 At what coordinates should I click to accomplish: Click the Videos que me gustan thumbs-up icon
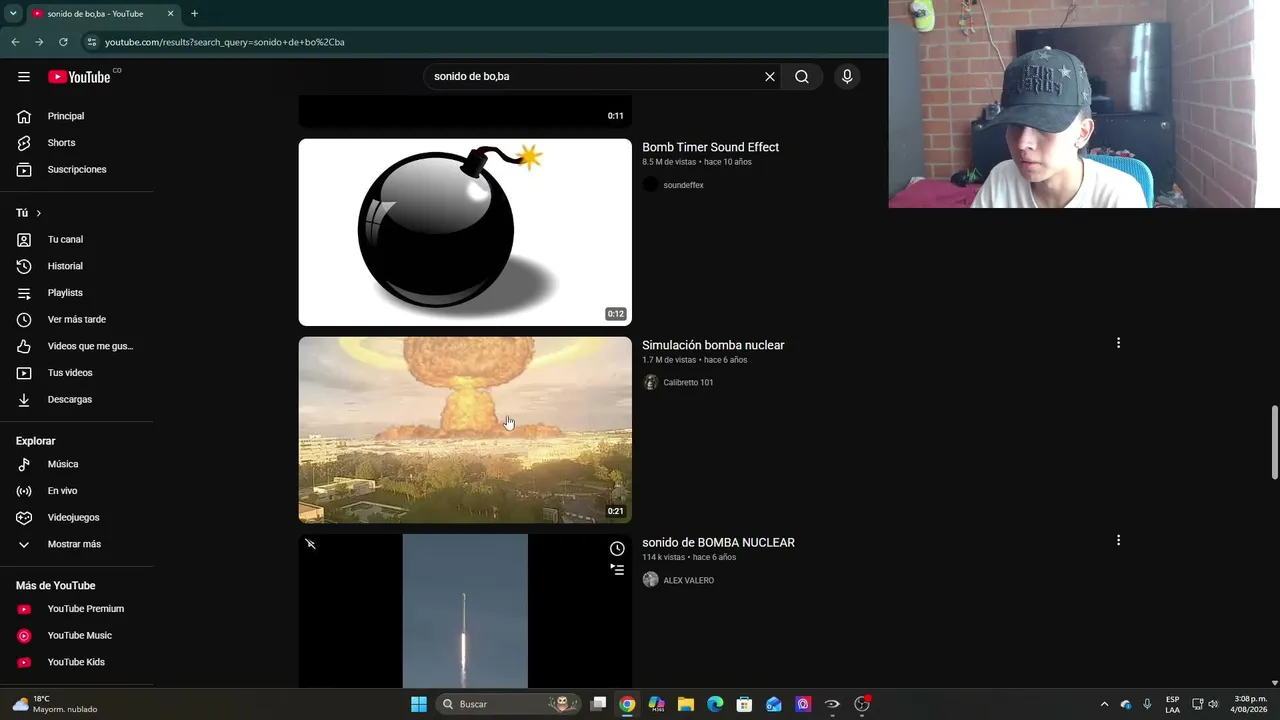(24, 346)
